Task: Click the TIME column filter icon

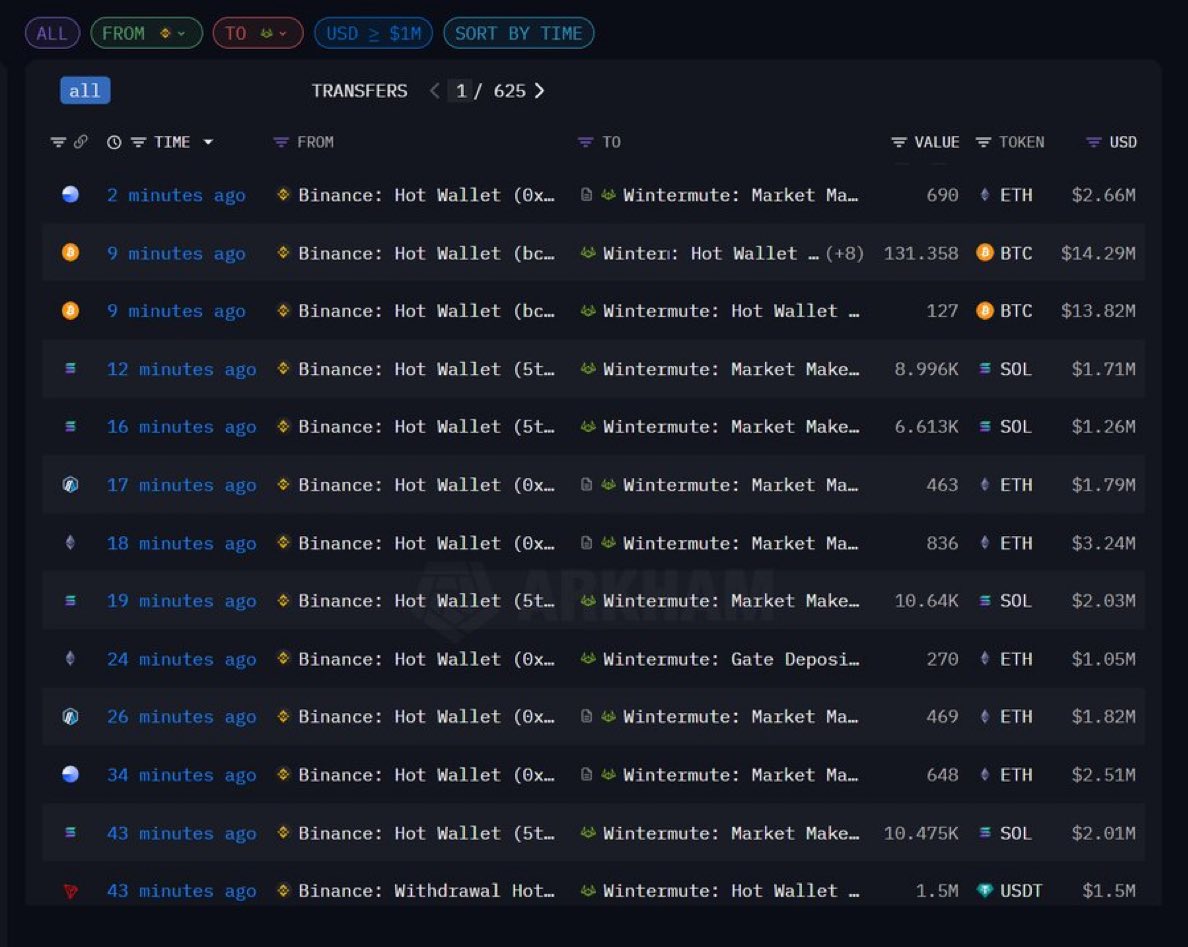Action: [x=138, y=142]
